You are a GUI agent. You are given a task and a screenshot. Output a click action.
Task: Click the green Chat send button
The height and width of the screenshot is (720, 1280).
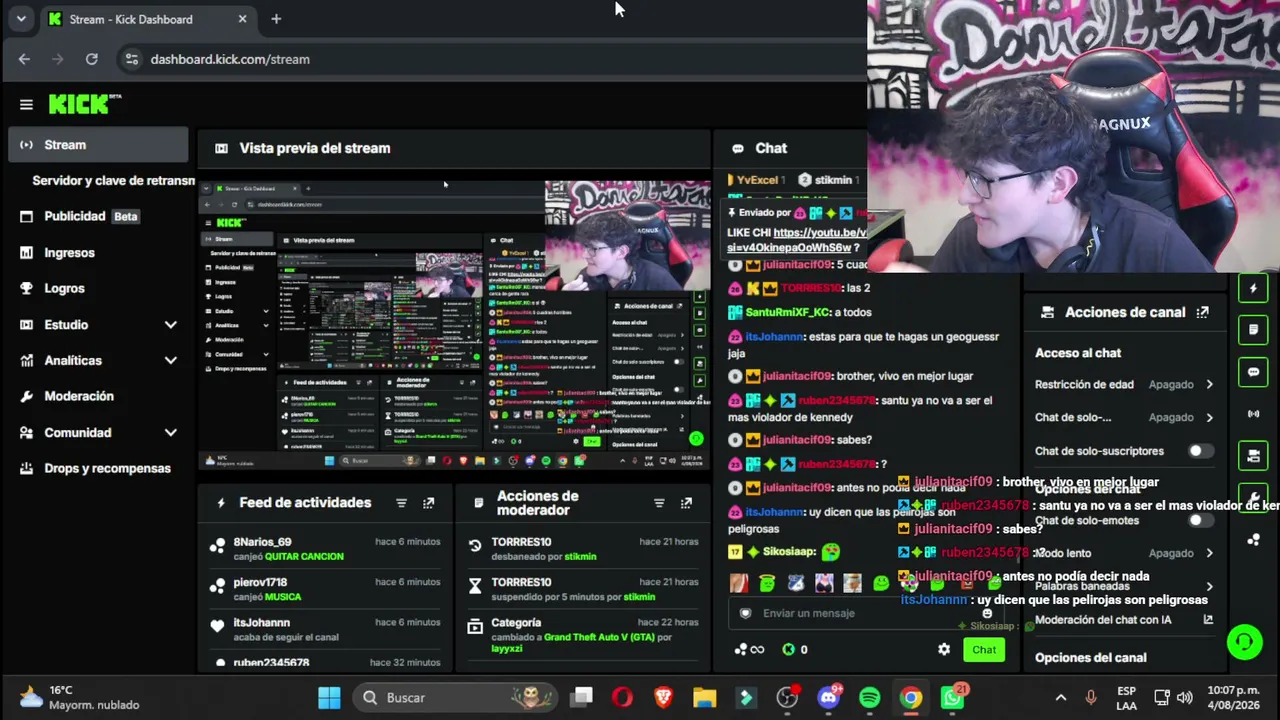[x=984, y=650]
